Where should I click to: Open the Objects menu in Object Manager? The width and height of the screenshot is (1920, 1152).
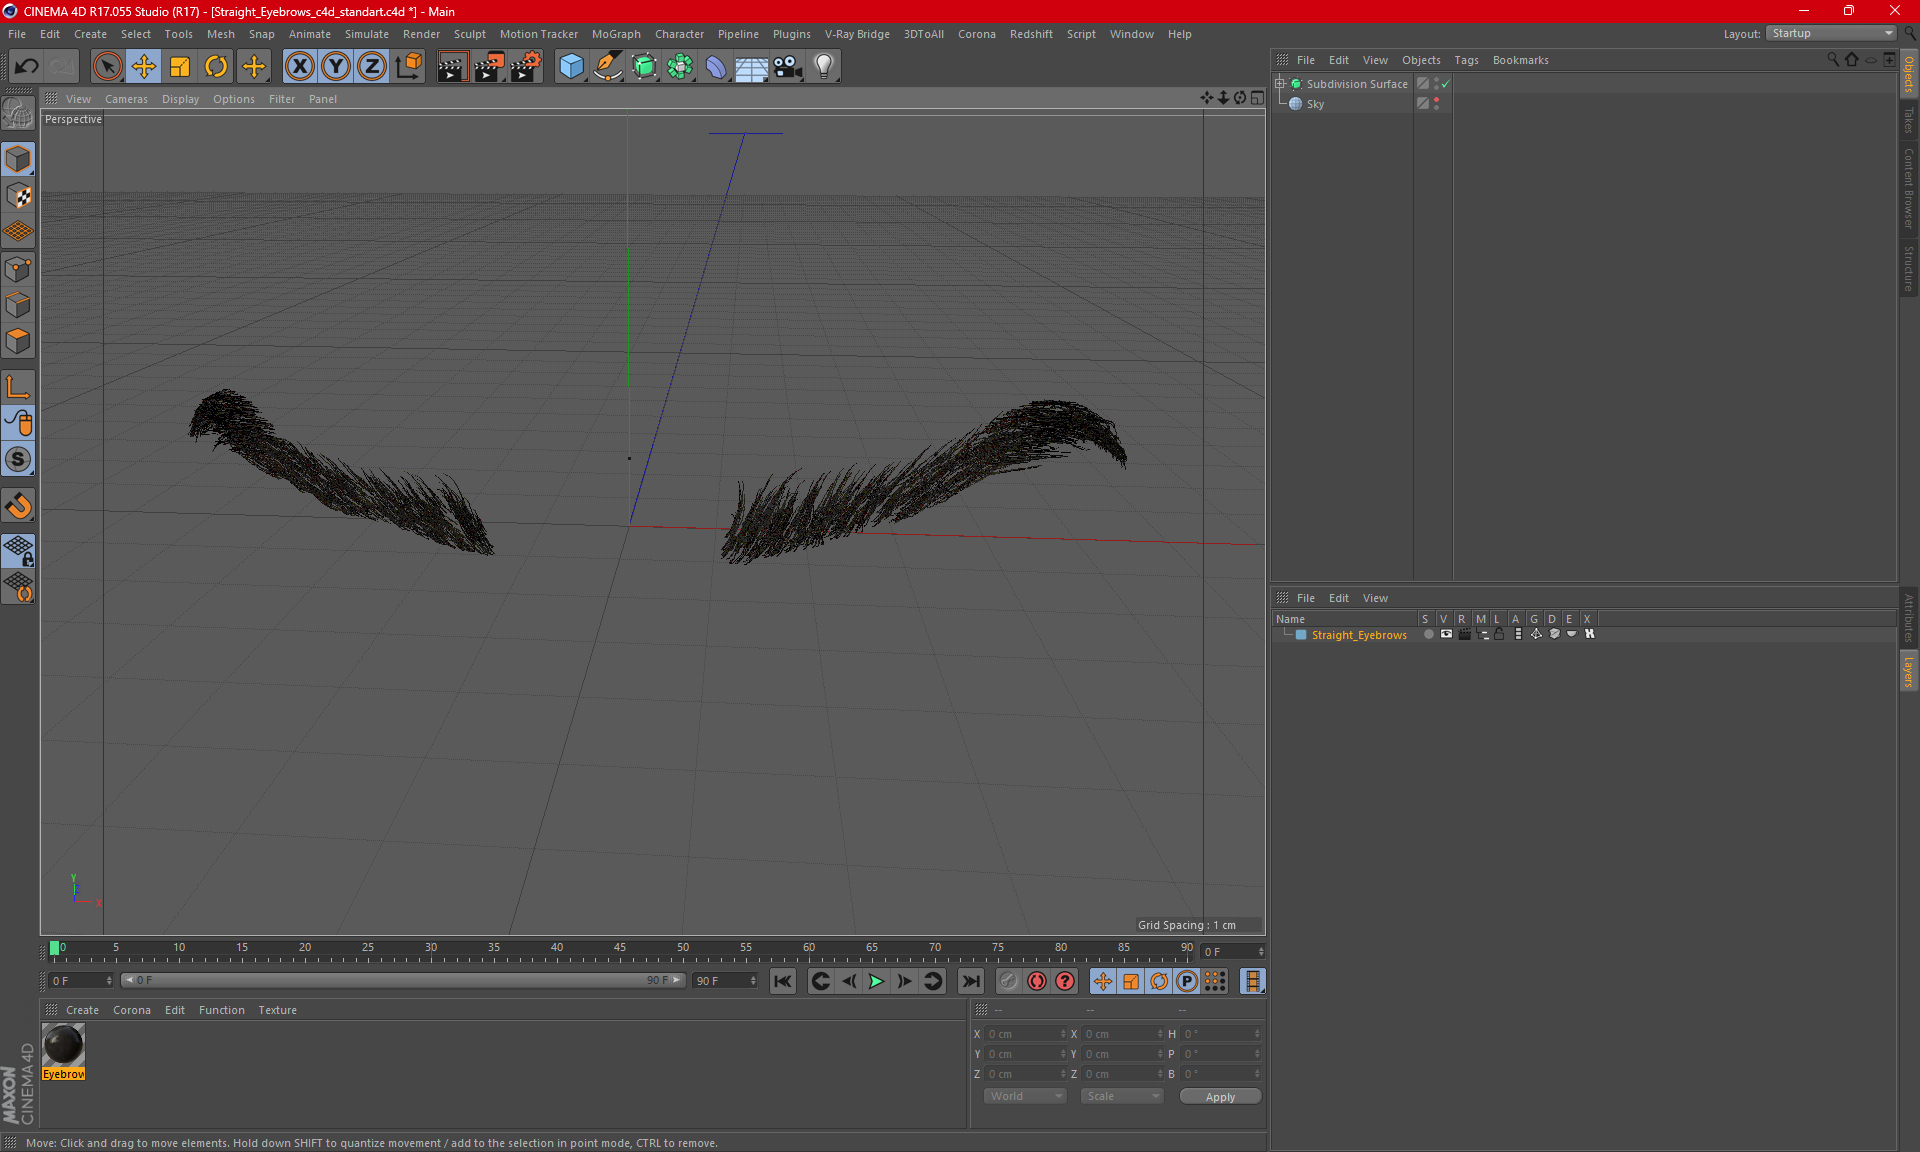tap(1421, 60)
